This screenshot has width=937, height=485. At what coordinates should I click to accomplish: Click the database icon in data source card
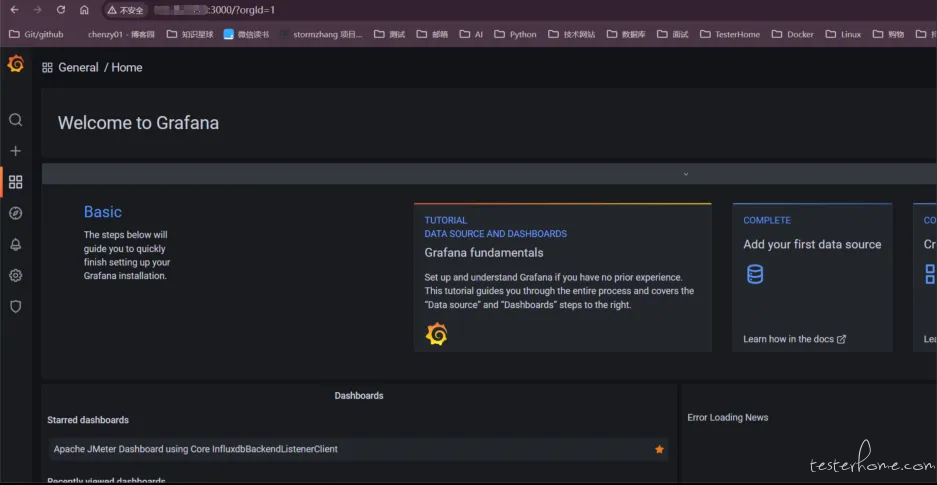(x=755, y=274)
